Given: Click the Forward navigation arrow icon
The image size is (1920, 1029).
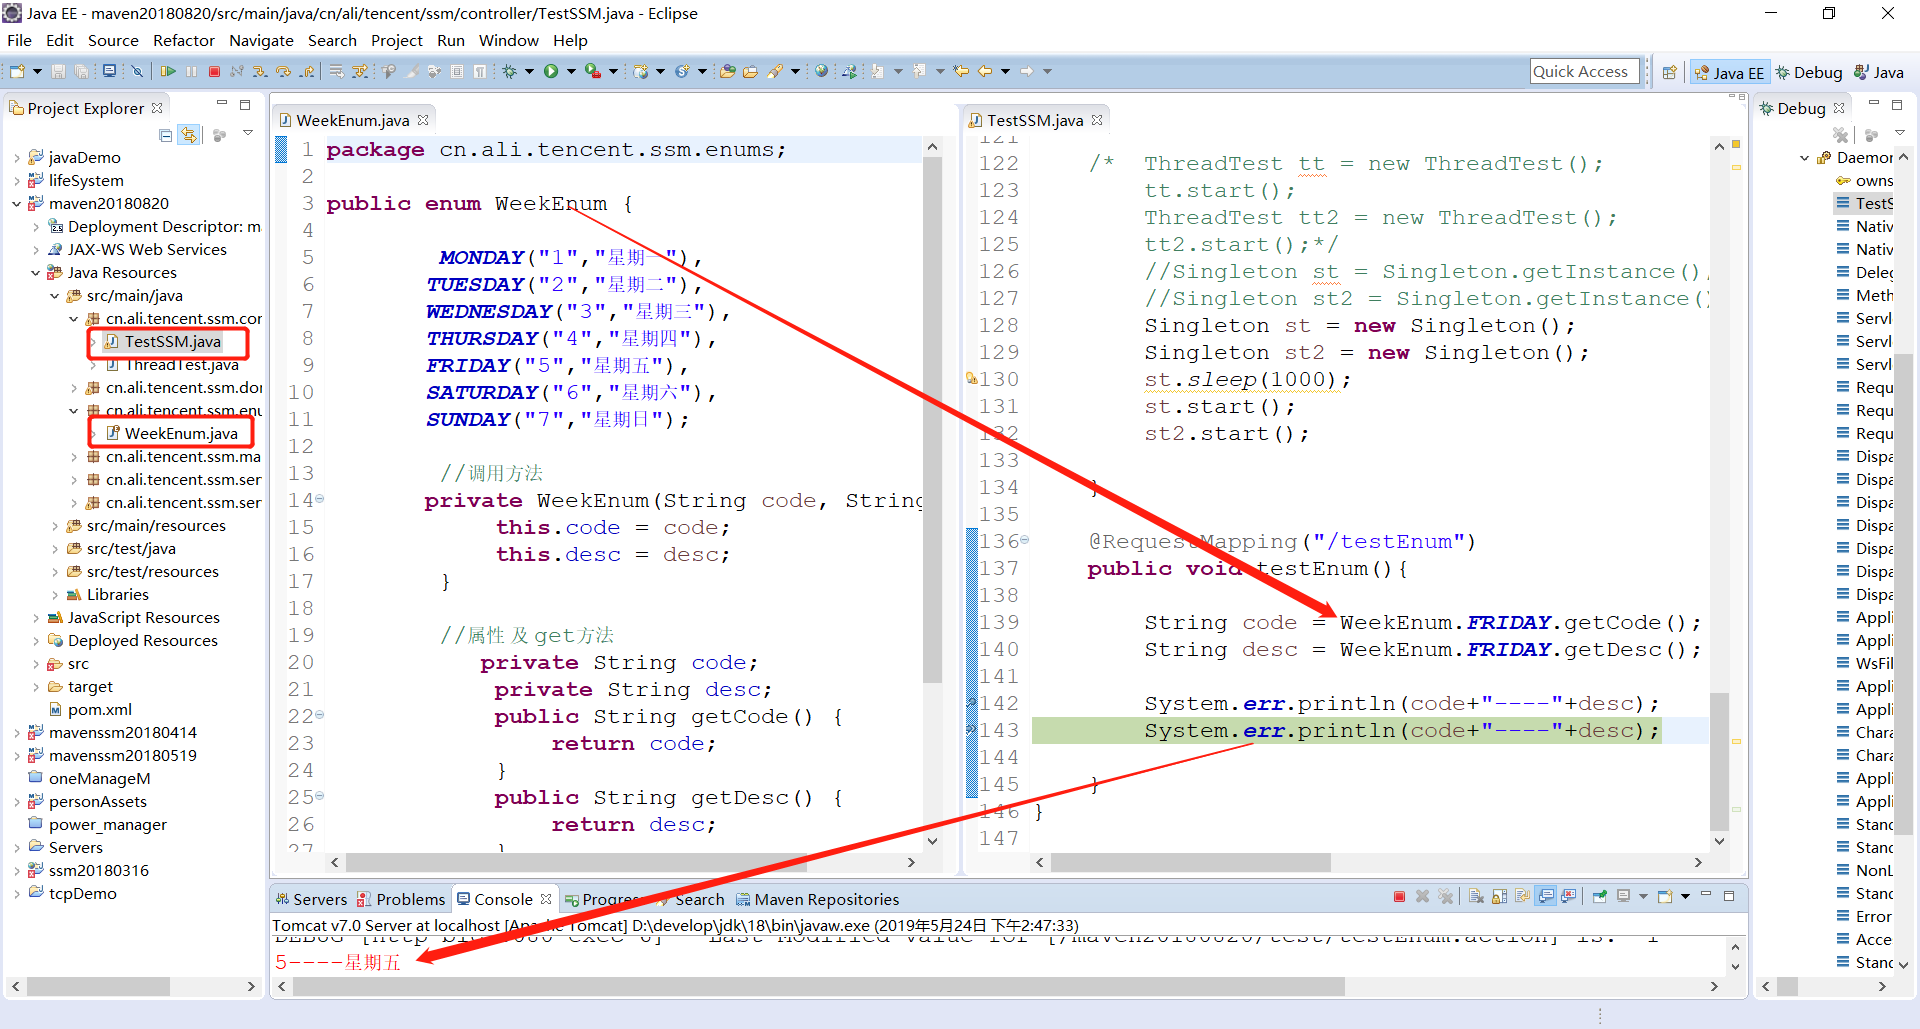Looking at the screenshot, I should [x=1026, y=71].
